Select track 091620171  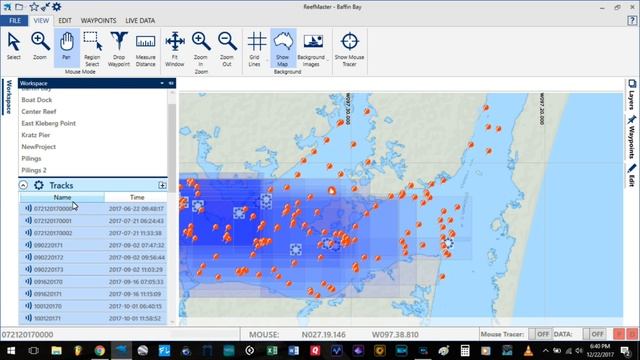click(93, 294)
